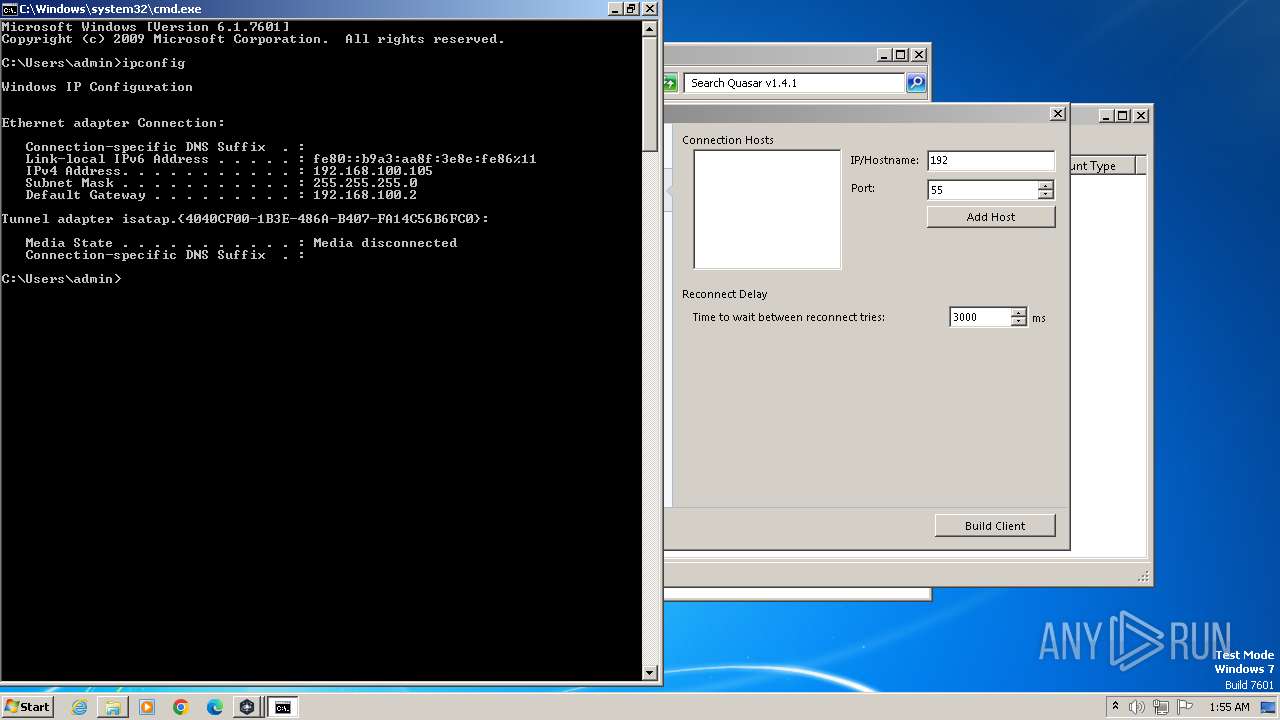Close the client builder dialog

click(x=1058, y=114)
